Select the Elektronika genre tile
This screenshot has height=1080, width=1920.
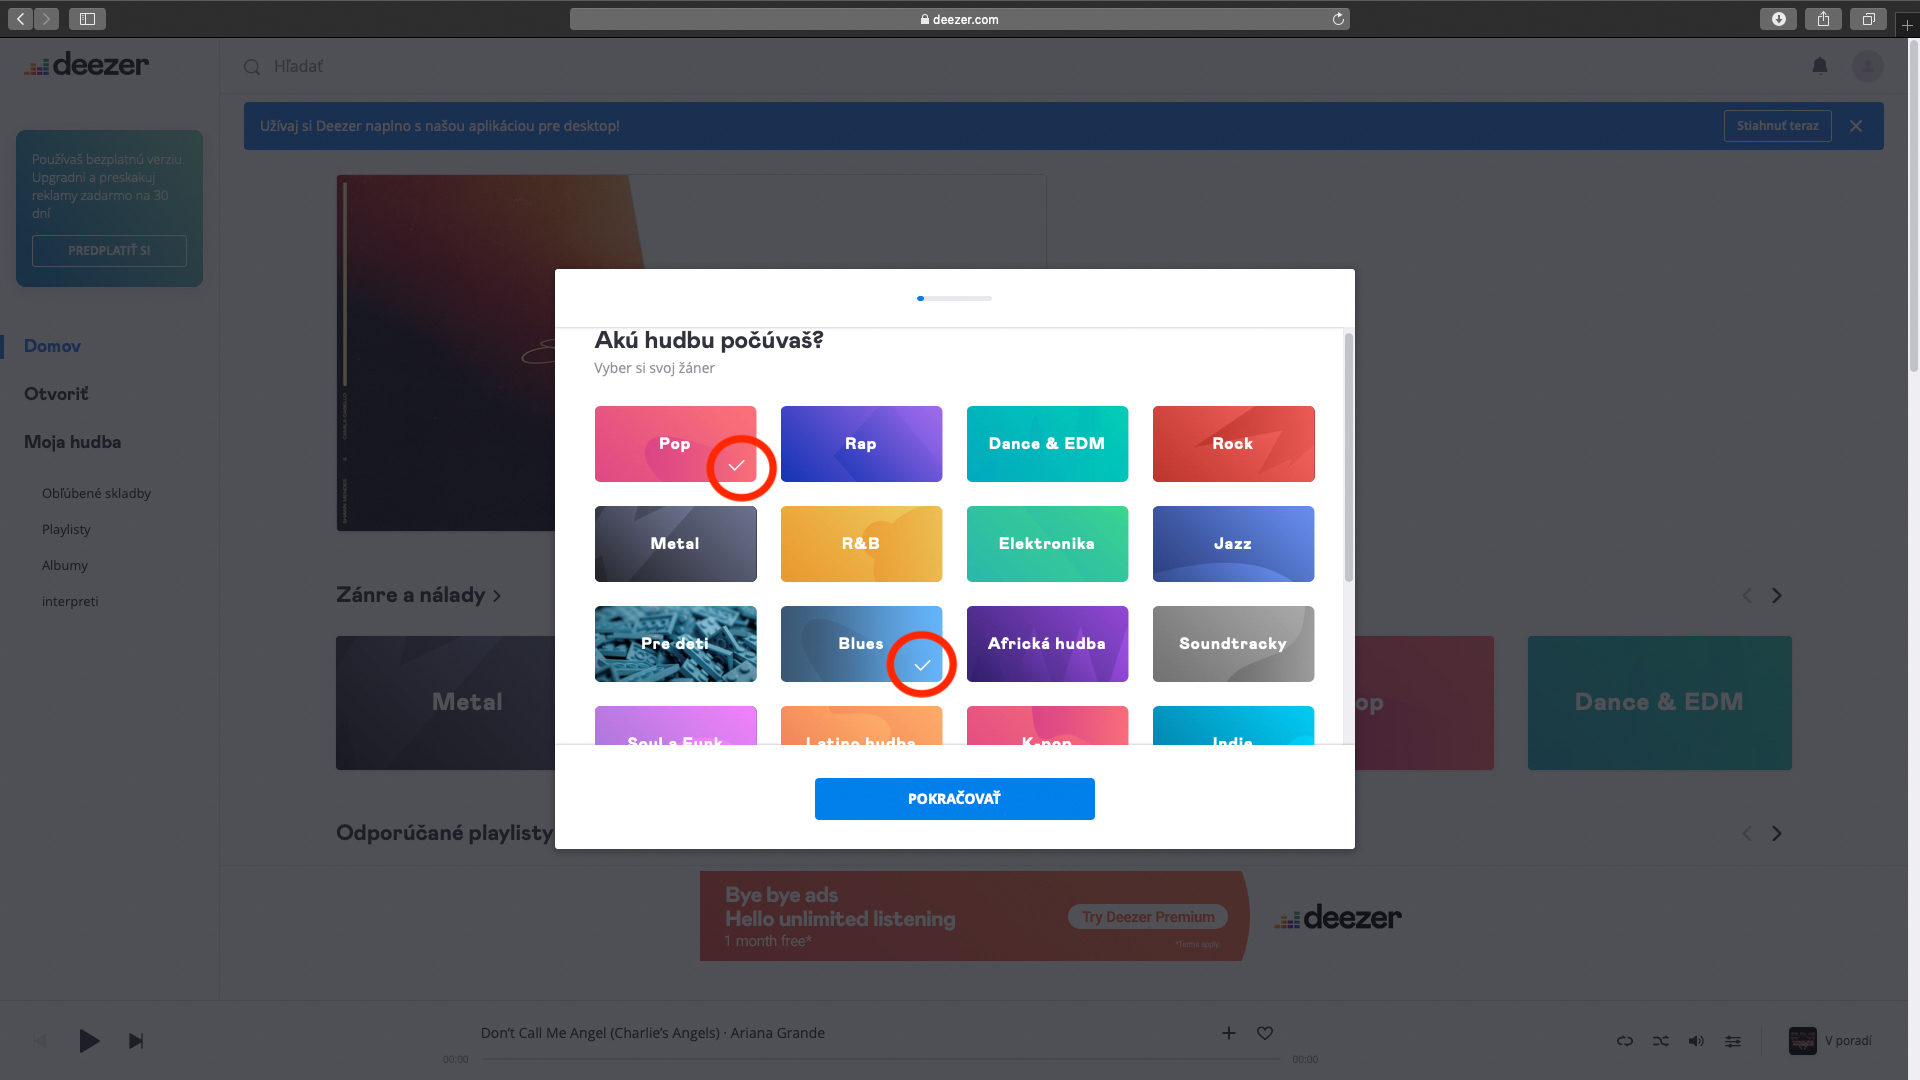[1047, 544]
